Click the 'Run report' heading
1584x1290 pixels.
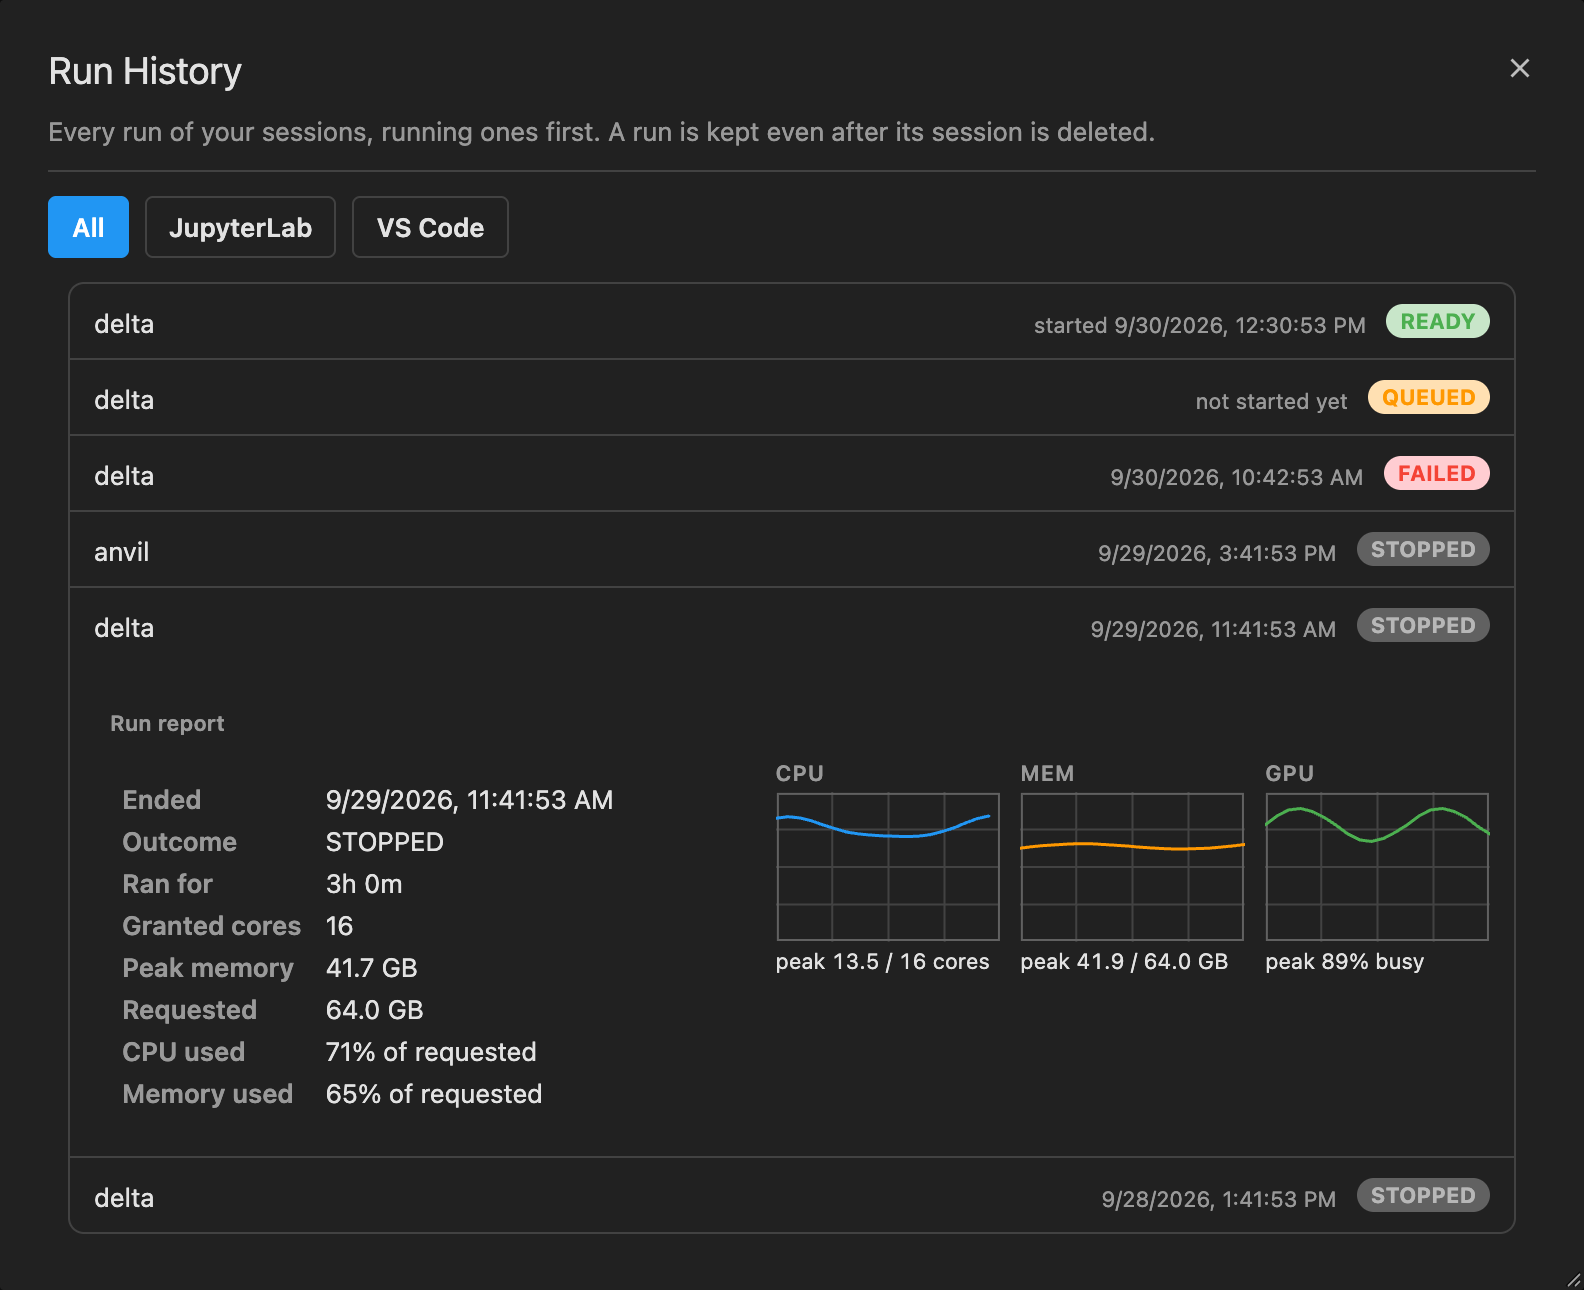click(167, 723)
